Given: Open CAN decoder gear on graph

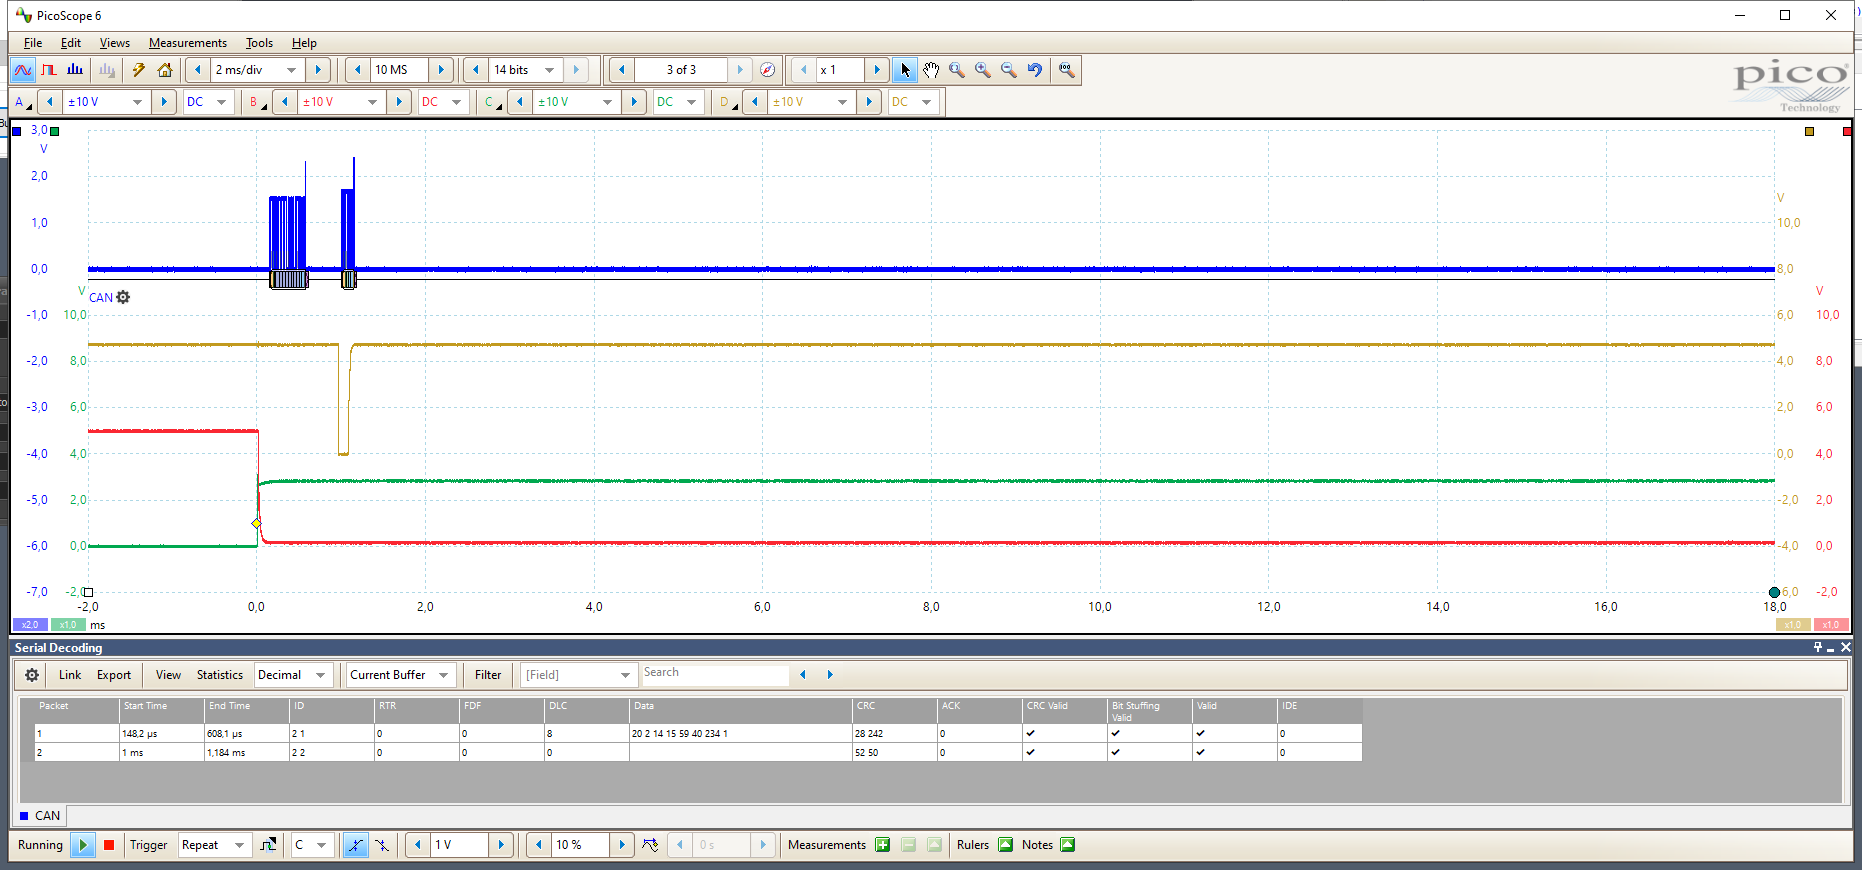Looking at the screenshot, I should [123, 297].
